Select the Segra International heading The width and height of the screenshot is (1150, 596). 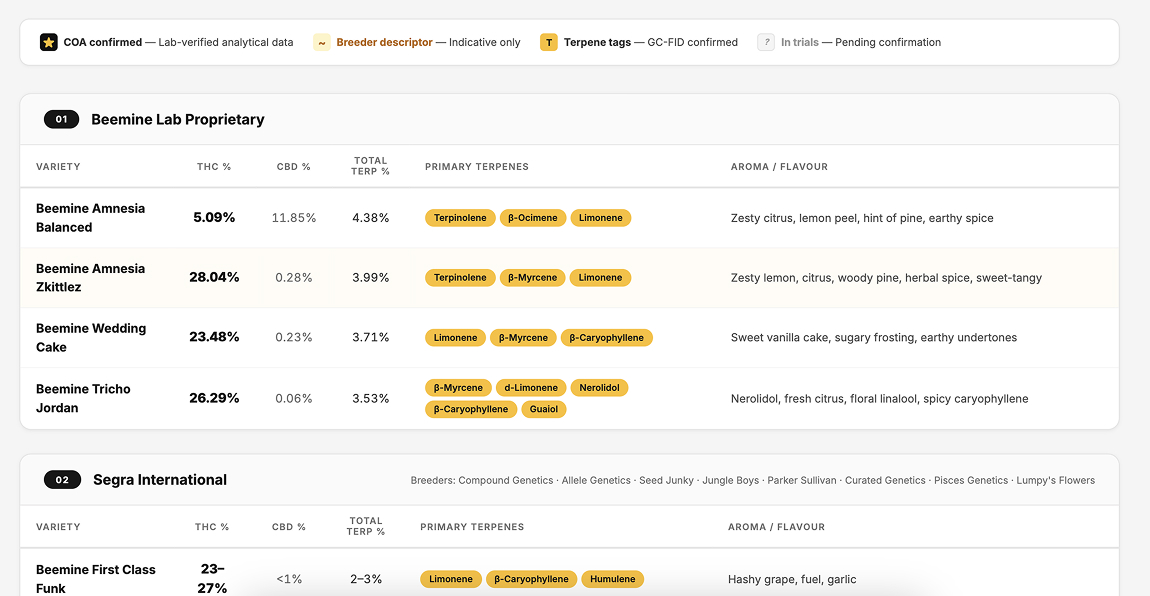click(x=160, y=480)
